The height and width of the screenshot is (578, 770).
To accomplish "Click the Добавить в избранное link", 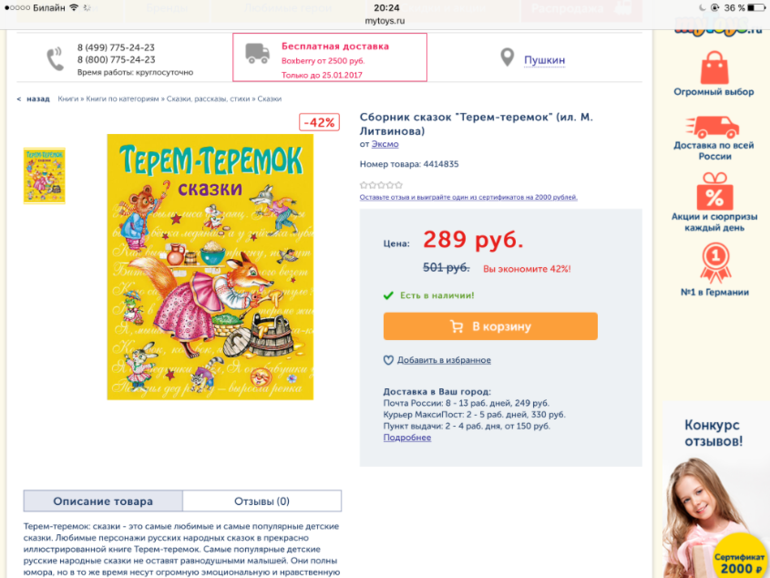I will point(444,360).
